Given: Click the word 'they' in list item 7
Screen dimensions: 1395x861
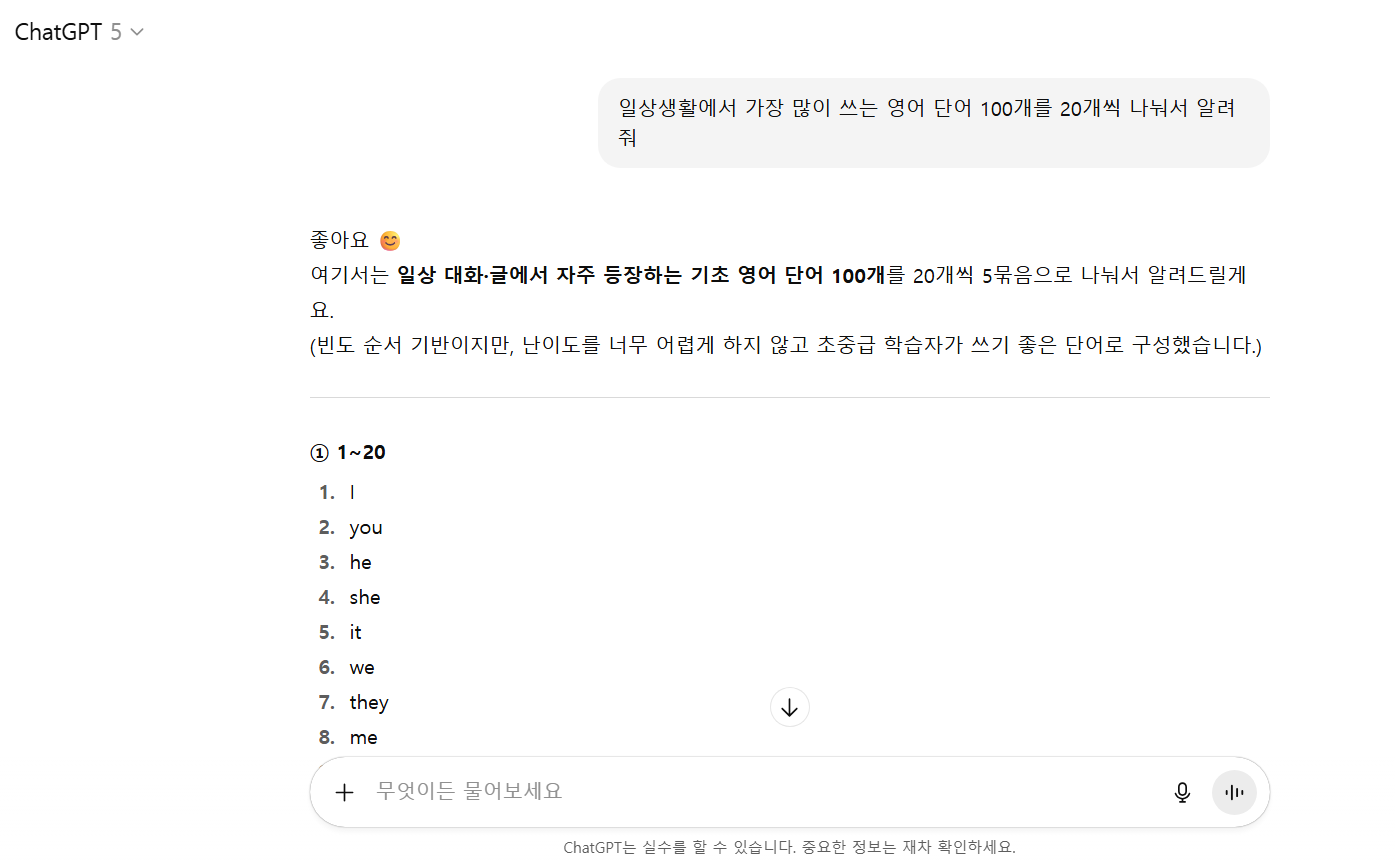Looking at the screenshot, I should click(369, 702).
